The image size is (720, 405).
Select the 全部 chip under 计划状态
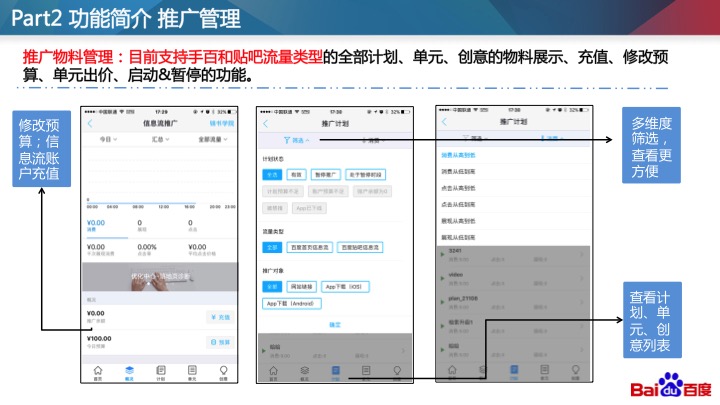(272, 174)
